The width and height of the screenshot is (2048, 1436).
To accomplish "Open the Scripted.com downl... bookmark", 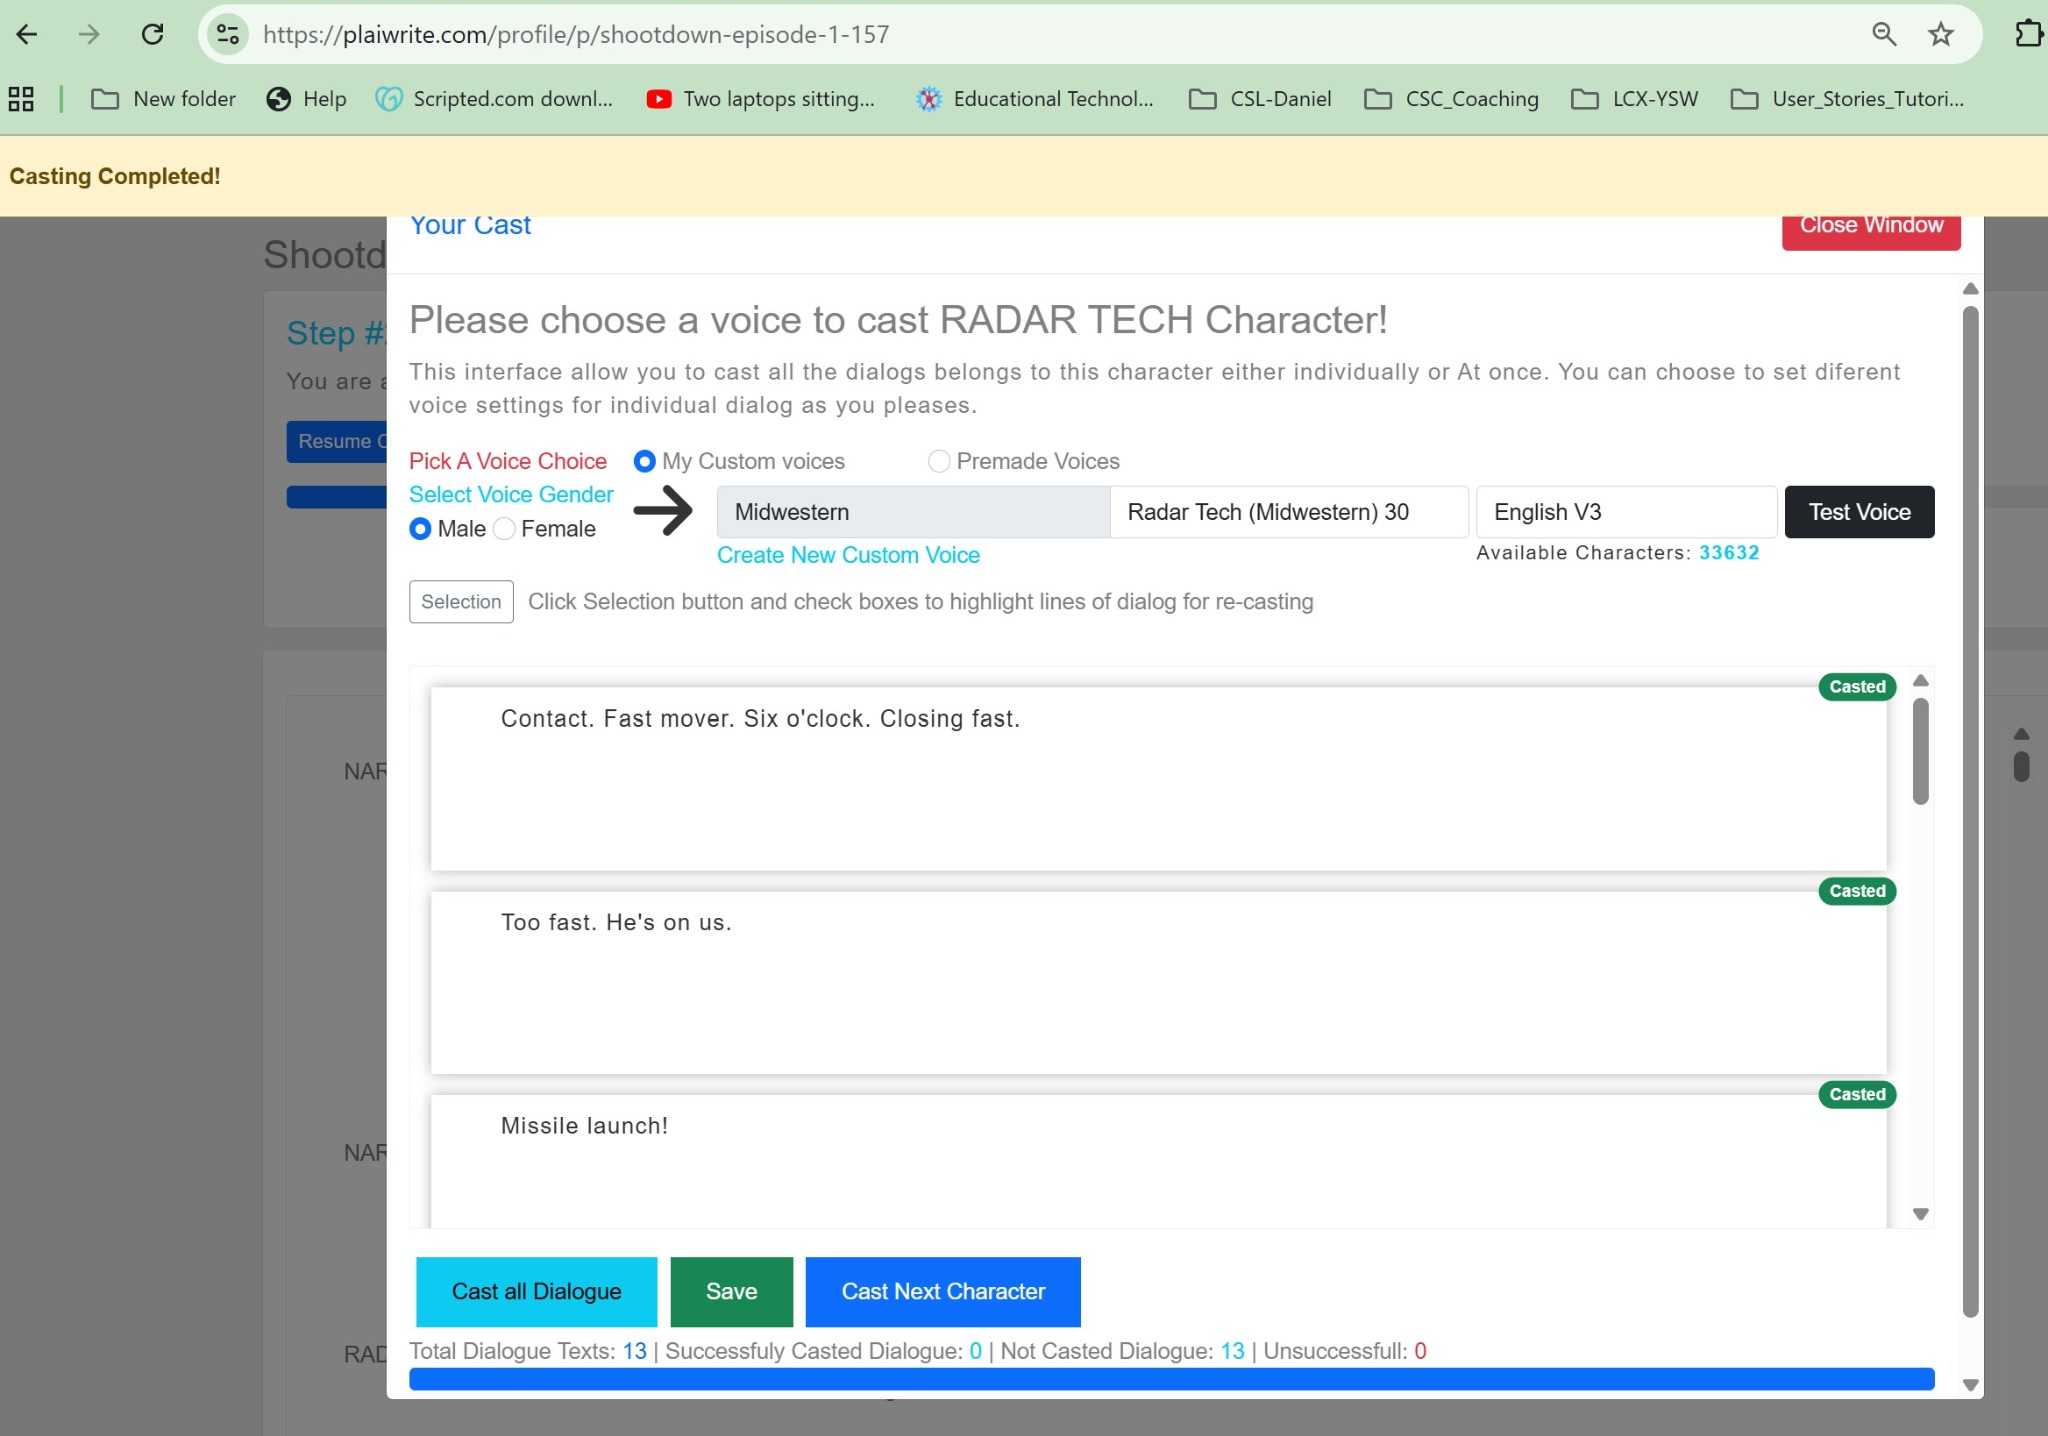I will [494, 99].
